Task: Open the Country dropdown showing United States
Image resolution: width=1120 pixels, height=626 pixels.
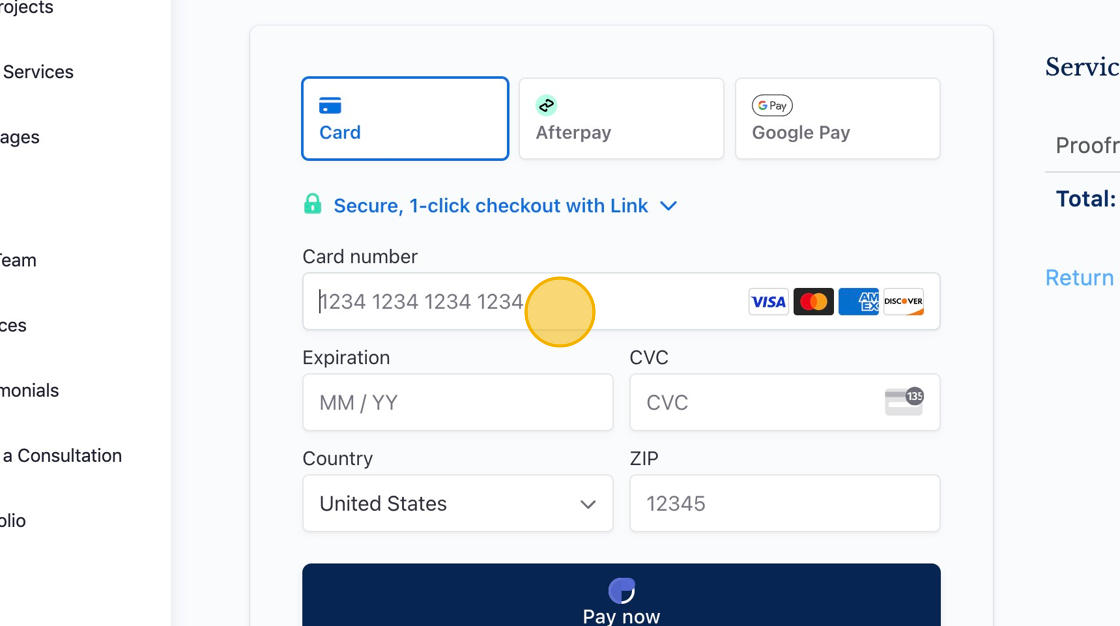Action: tap(458, 503)
